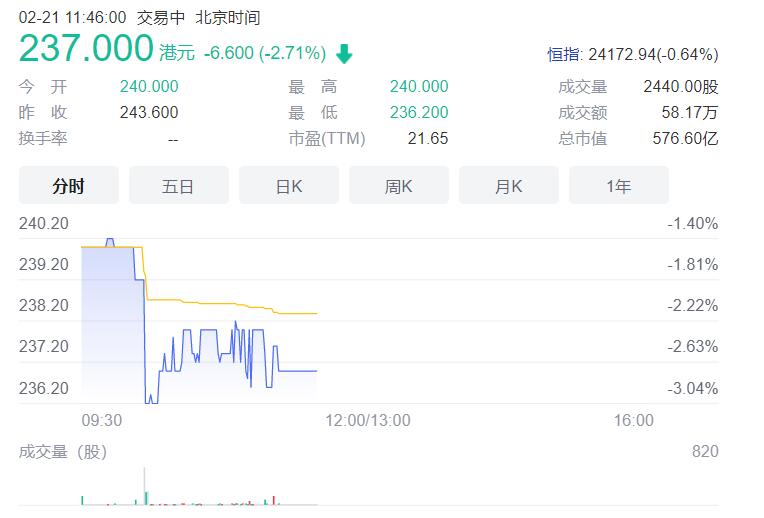Click the -1.81% percentage axis label

(x=693, y=265)
